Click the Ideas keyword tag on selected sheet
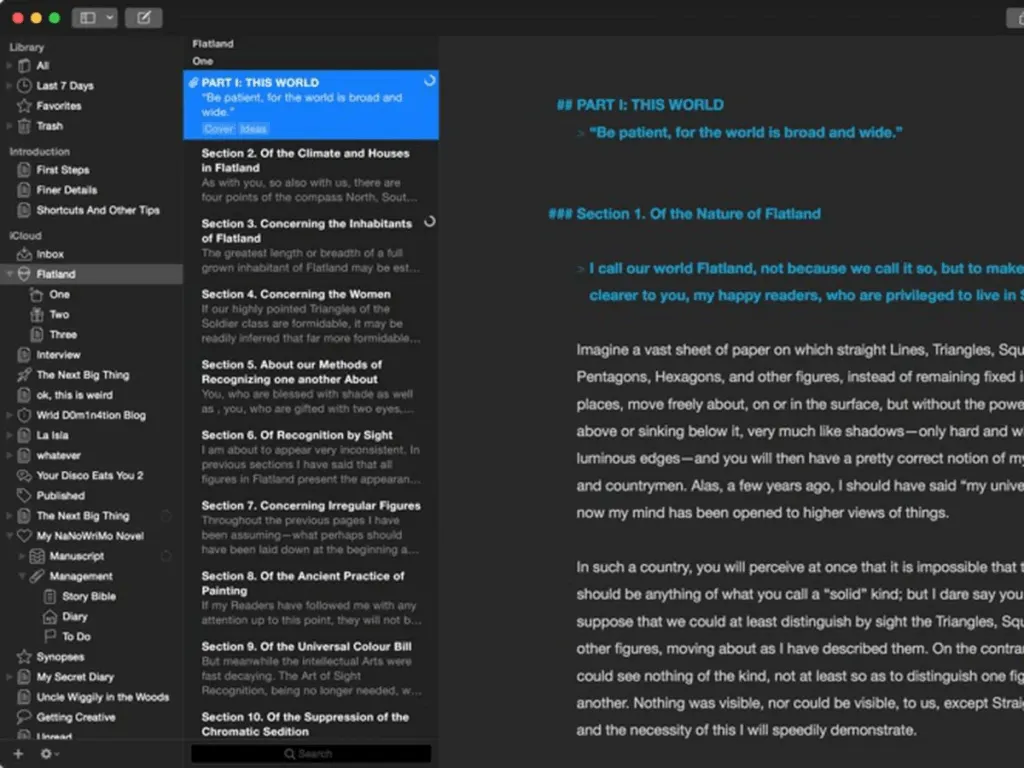Screen dimensions: 1024x768 coord(253,129)
